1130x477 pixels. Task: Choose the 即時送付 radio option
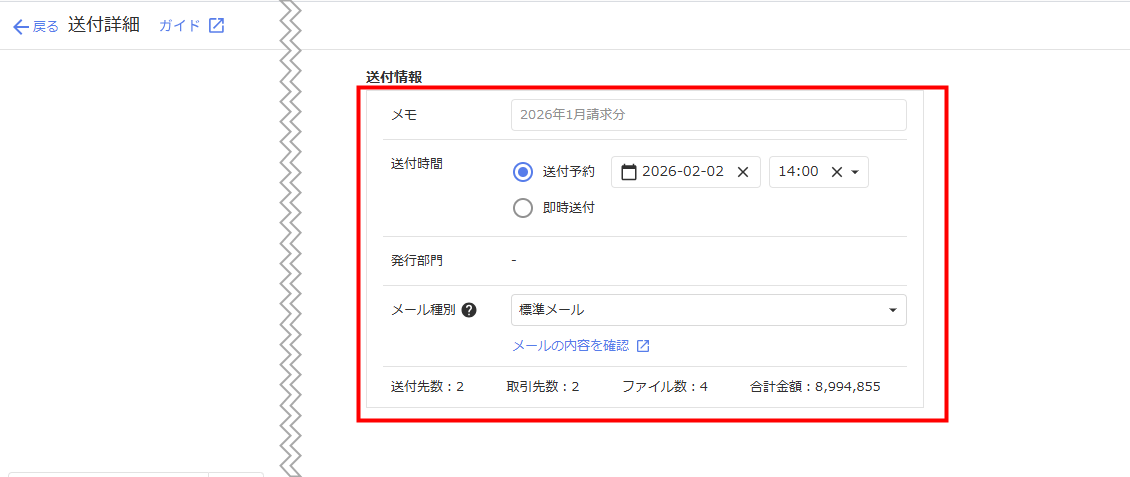[x=523, y=208]
